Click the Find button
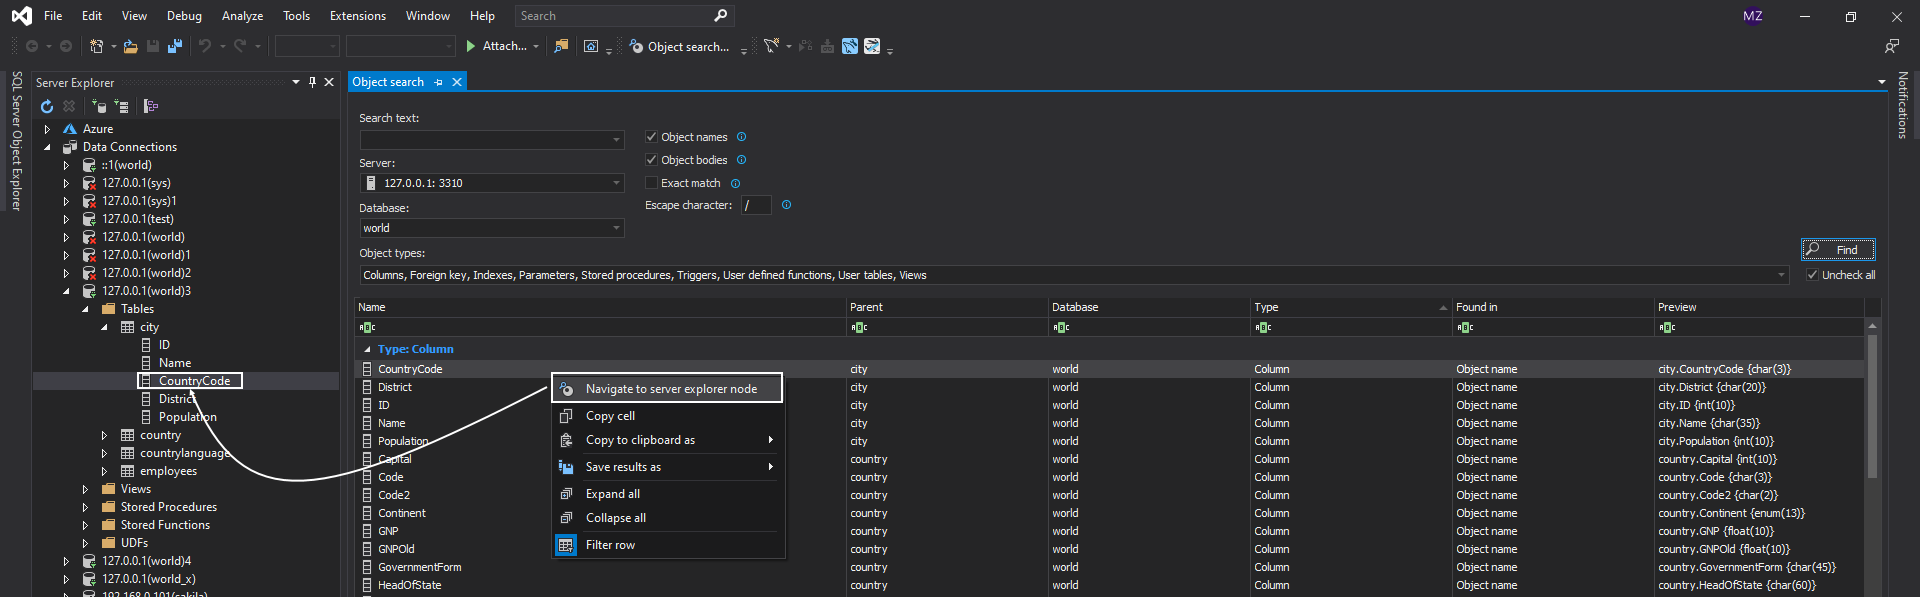 click(1838, 250)
